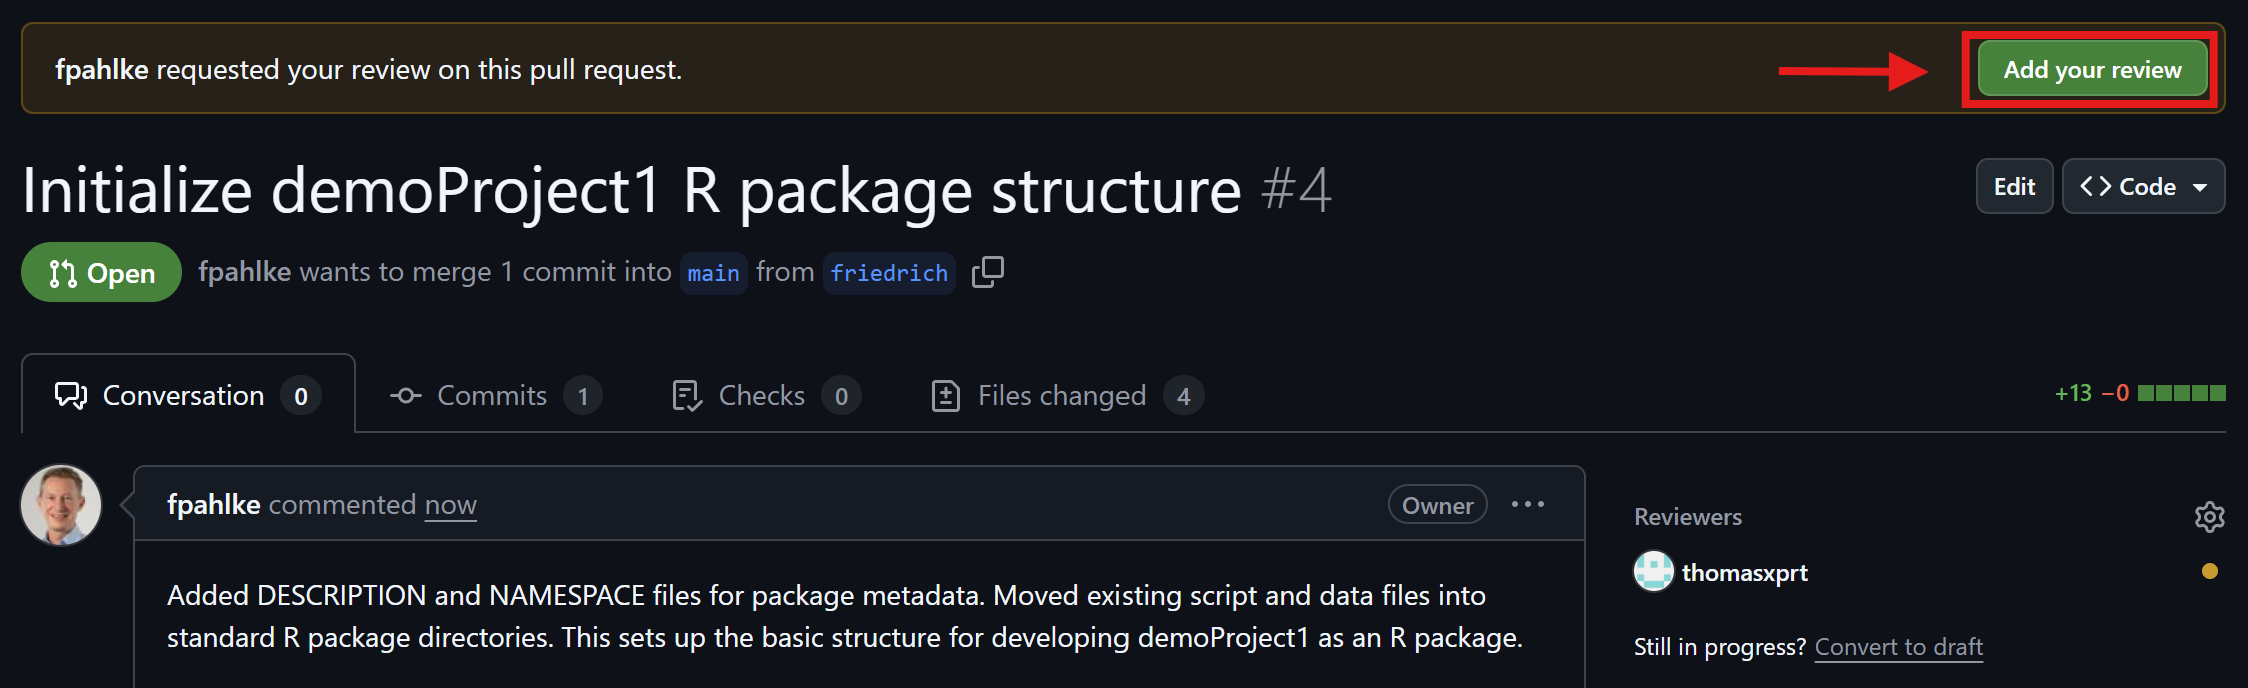Click the thomasxprt reviewer avatar

(1653, 572)
